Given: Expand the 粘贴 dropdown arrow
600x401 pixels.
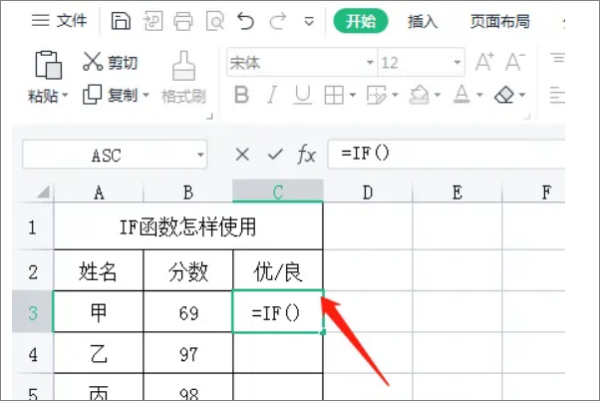Looking at the screenshot, I should (65, 95).
